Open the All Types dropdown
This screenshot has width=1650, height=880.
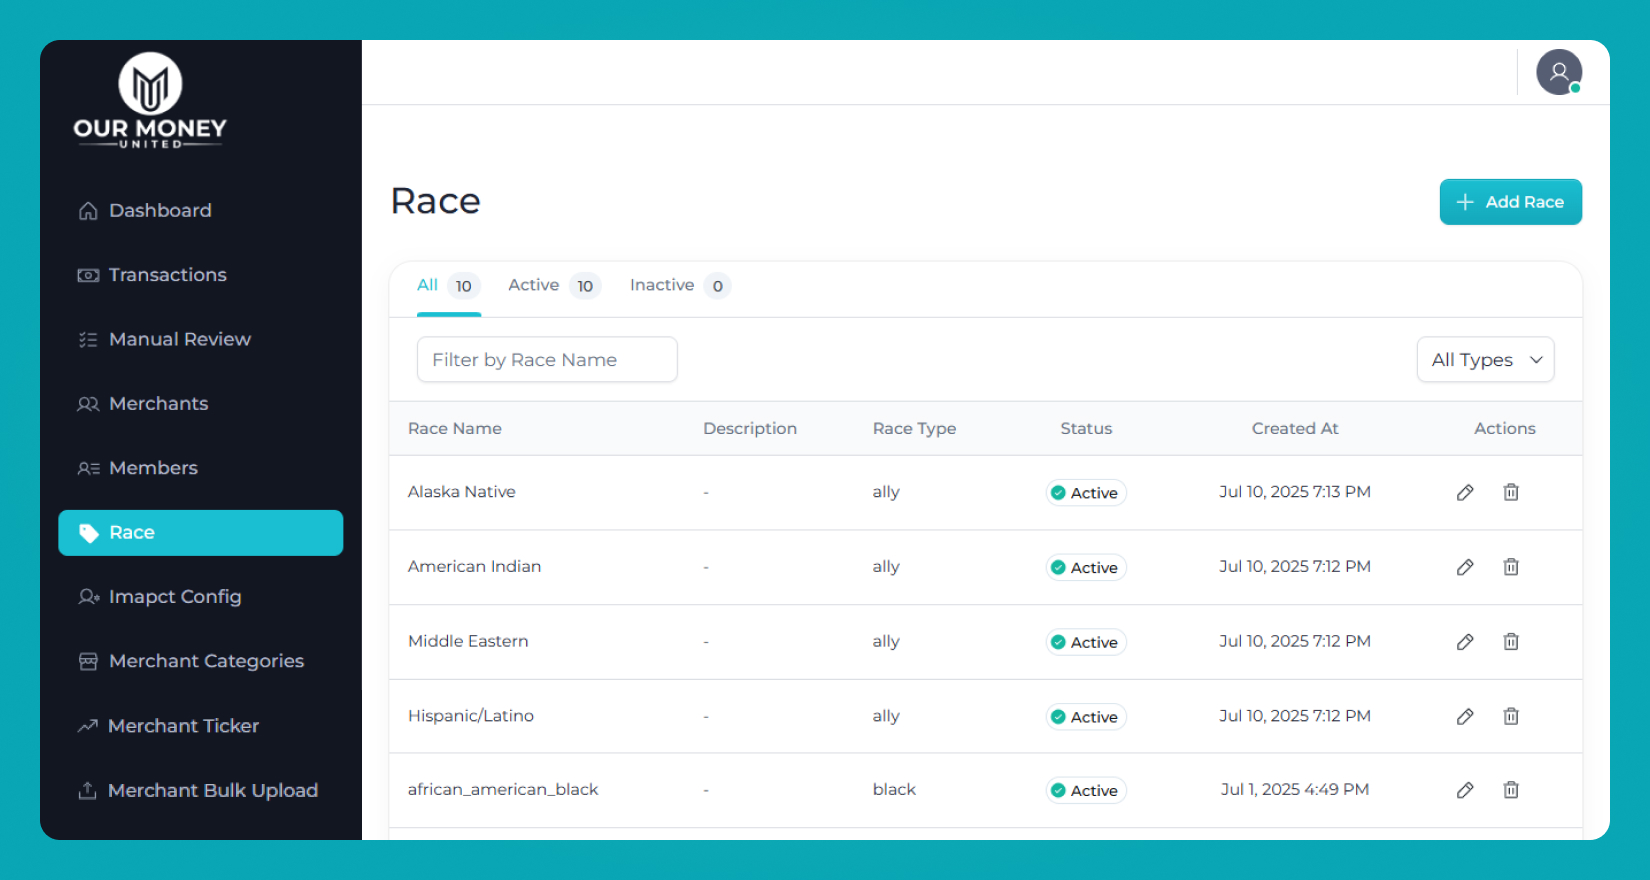click(1485, 360)
